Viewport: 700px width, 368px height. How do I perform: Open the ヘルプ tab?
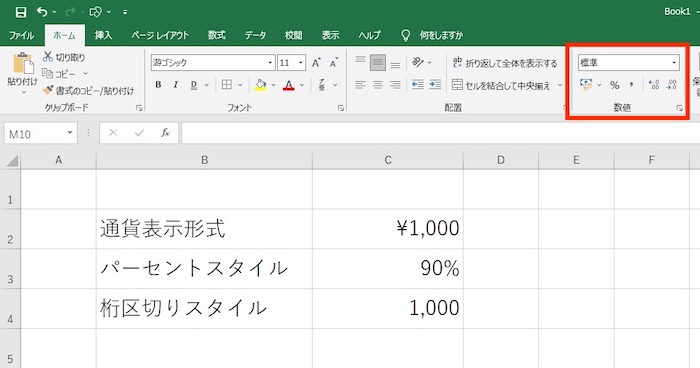click(x=370, y=35)
